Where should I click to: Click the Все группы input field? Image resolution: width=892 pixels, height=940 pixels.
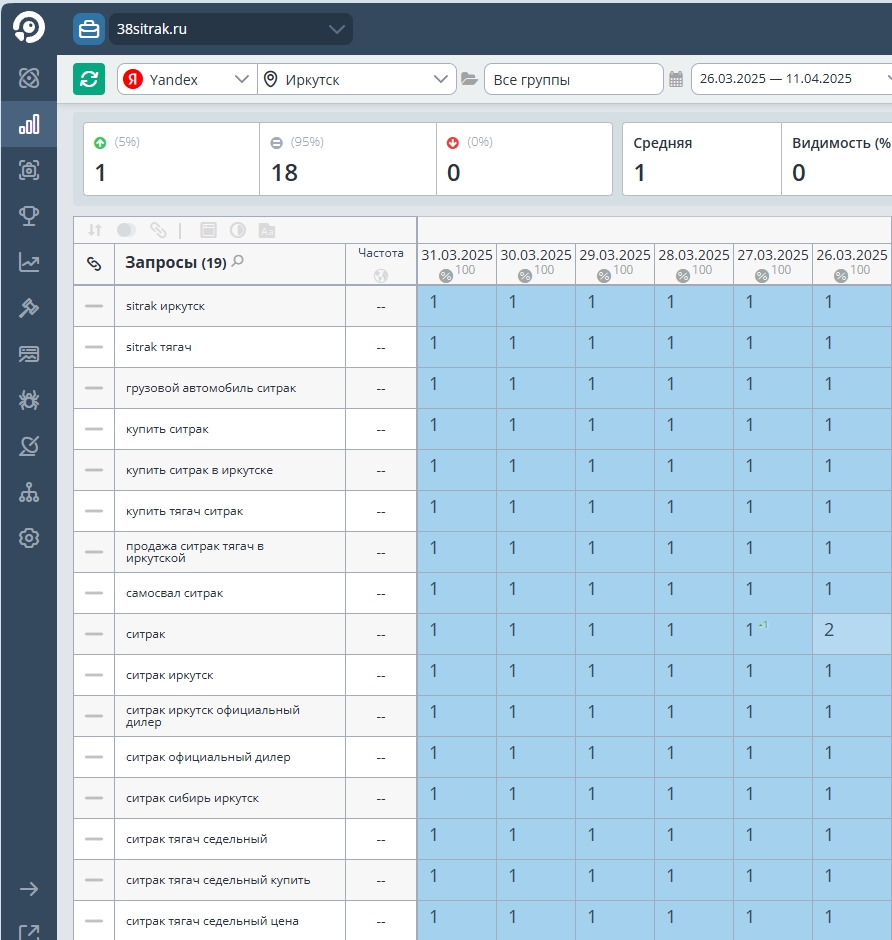click(x=573, y=79)
